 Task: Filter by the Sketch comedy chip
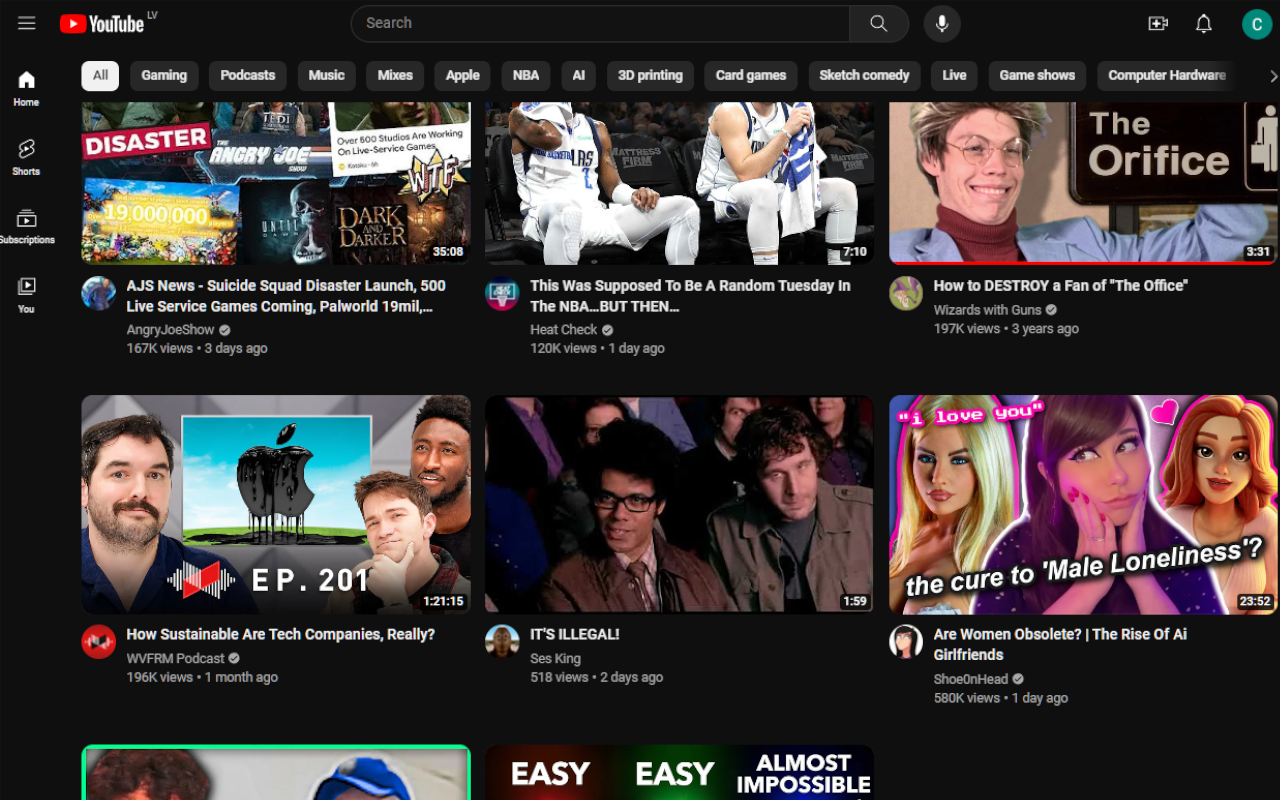[864, 76]
